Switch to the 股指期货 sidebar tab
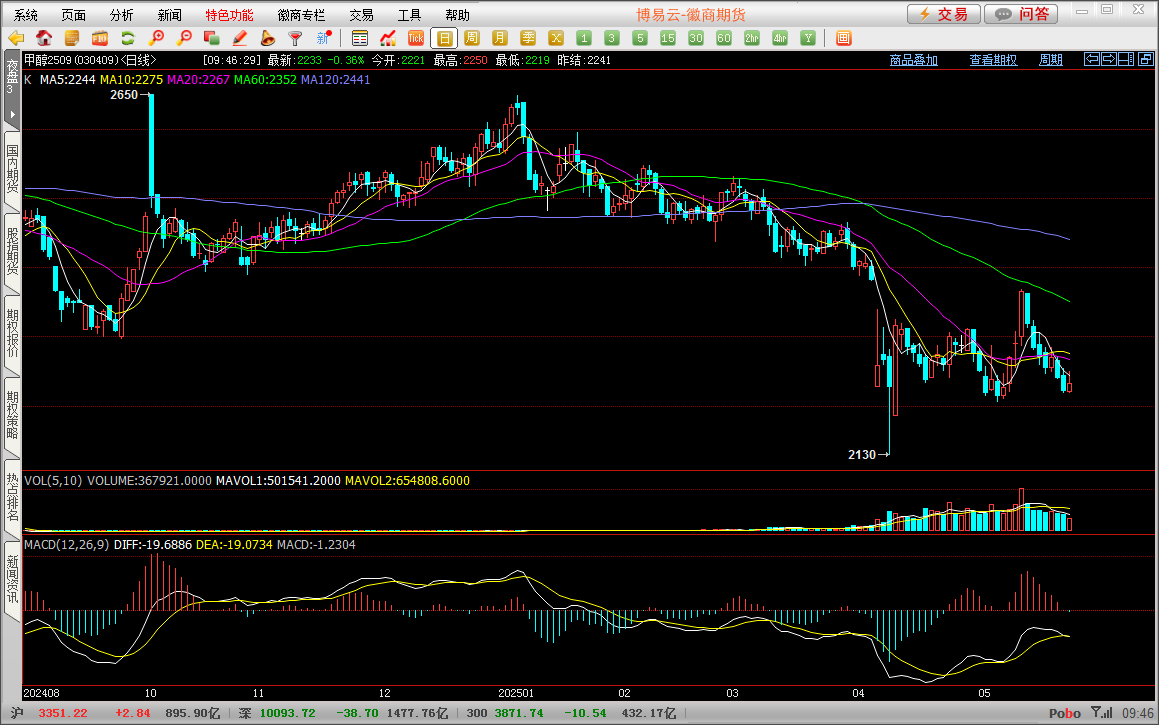1159x725 pixels. click(12, 251)
